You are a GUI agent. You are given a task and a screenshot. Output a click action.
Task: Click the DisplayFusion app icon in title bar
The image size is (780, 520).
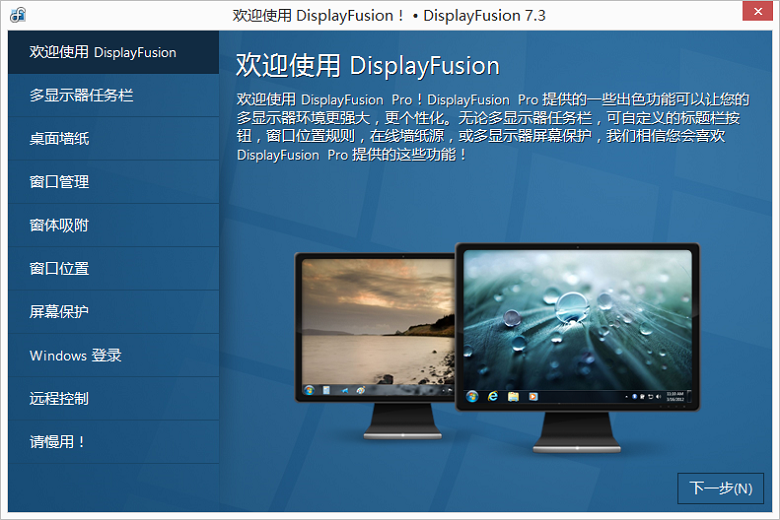tap(18, 15)
